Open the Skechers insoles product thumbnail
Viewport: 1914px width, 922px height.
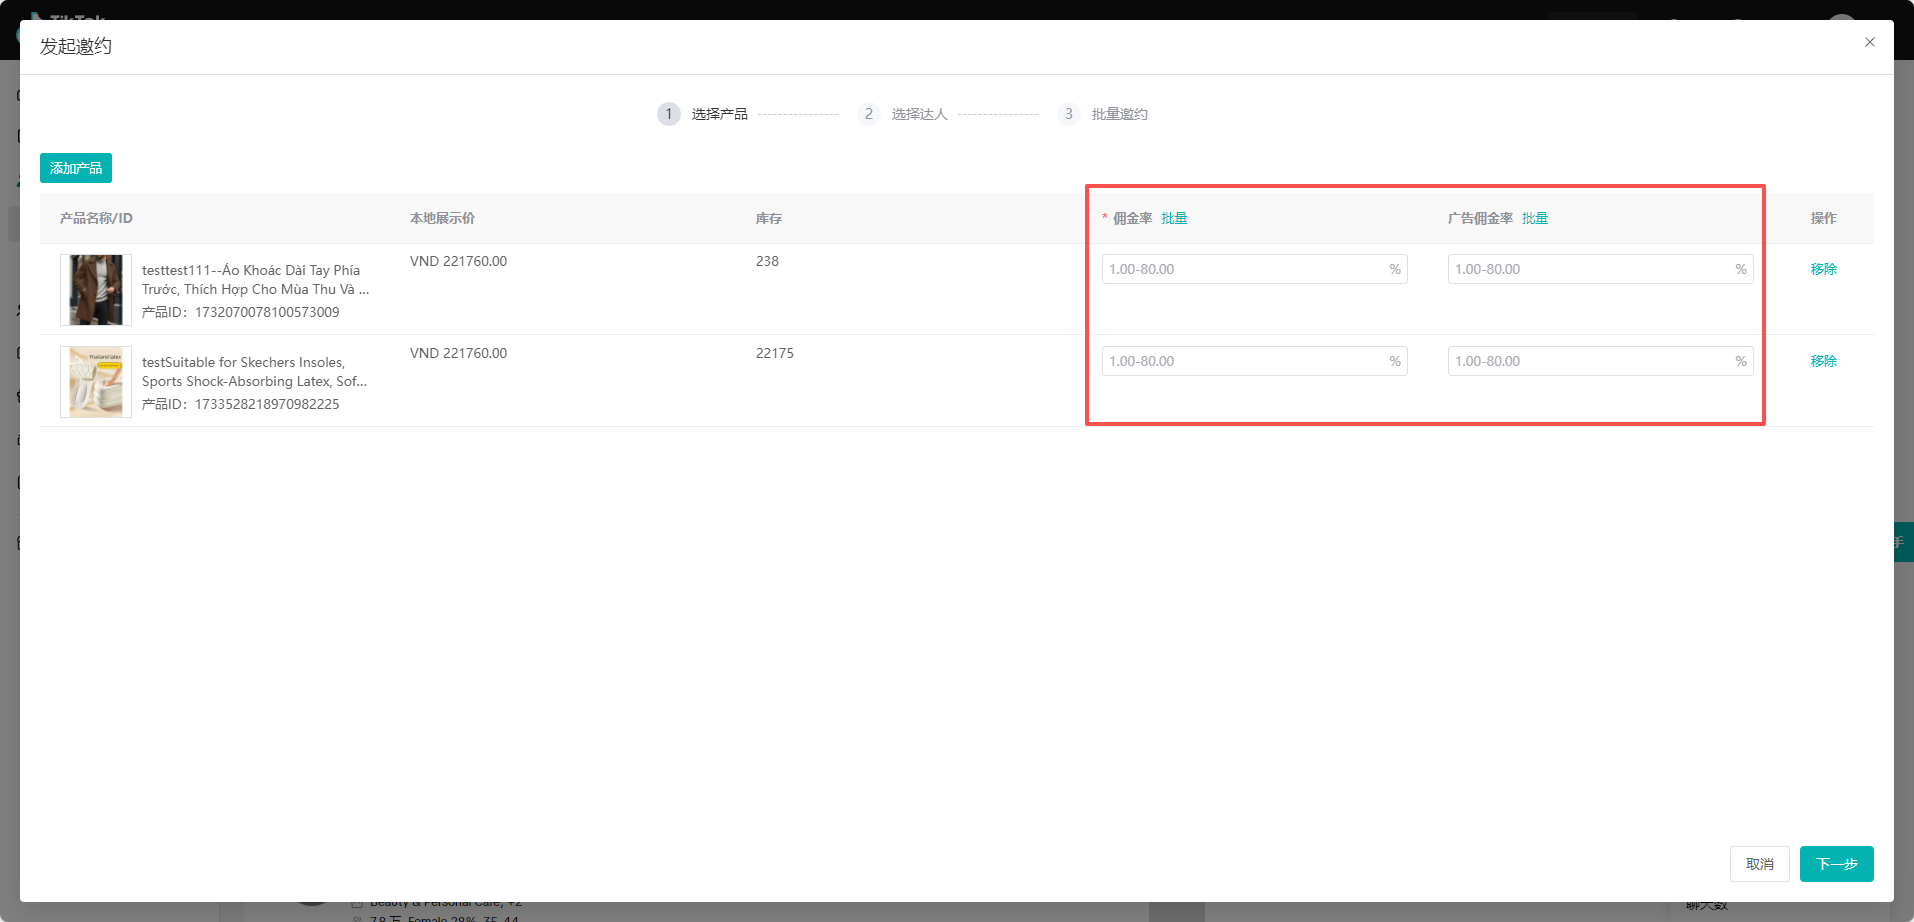[x=96, y=382]
